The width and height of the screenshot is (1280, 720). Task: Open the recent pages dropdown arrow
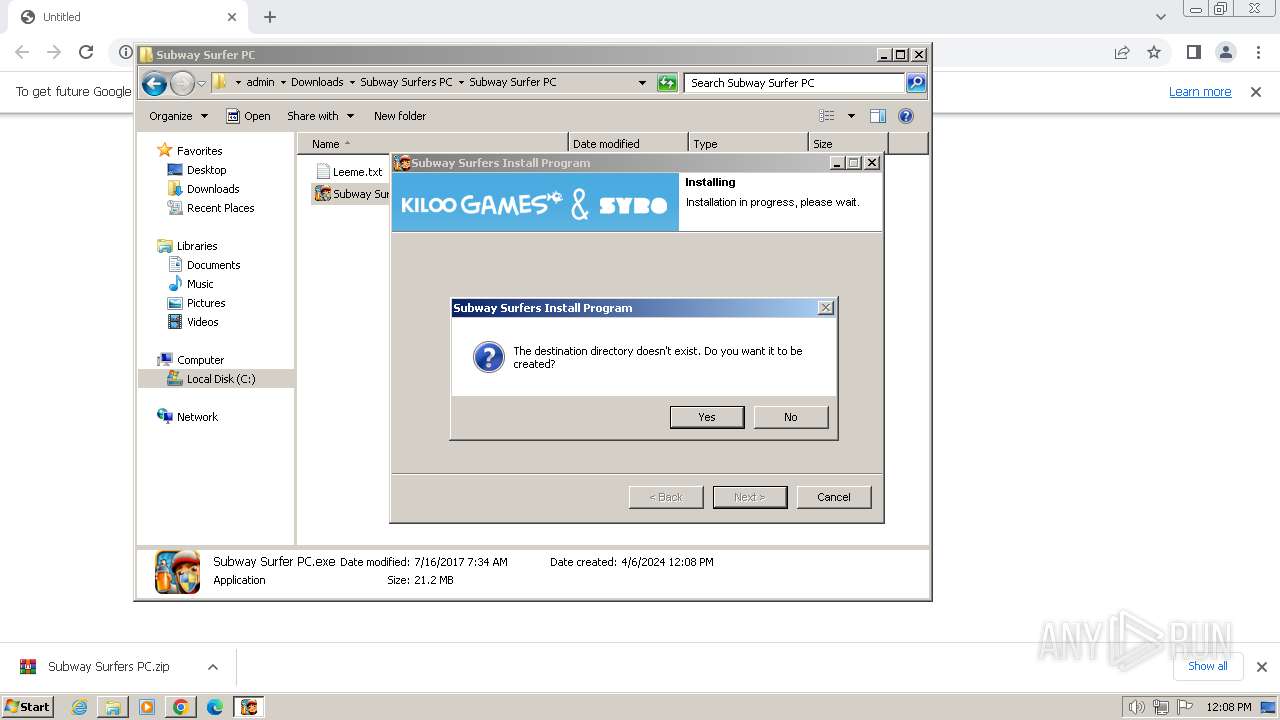click(202, 83)
